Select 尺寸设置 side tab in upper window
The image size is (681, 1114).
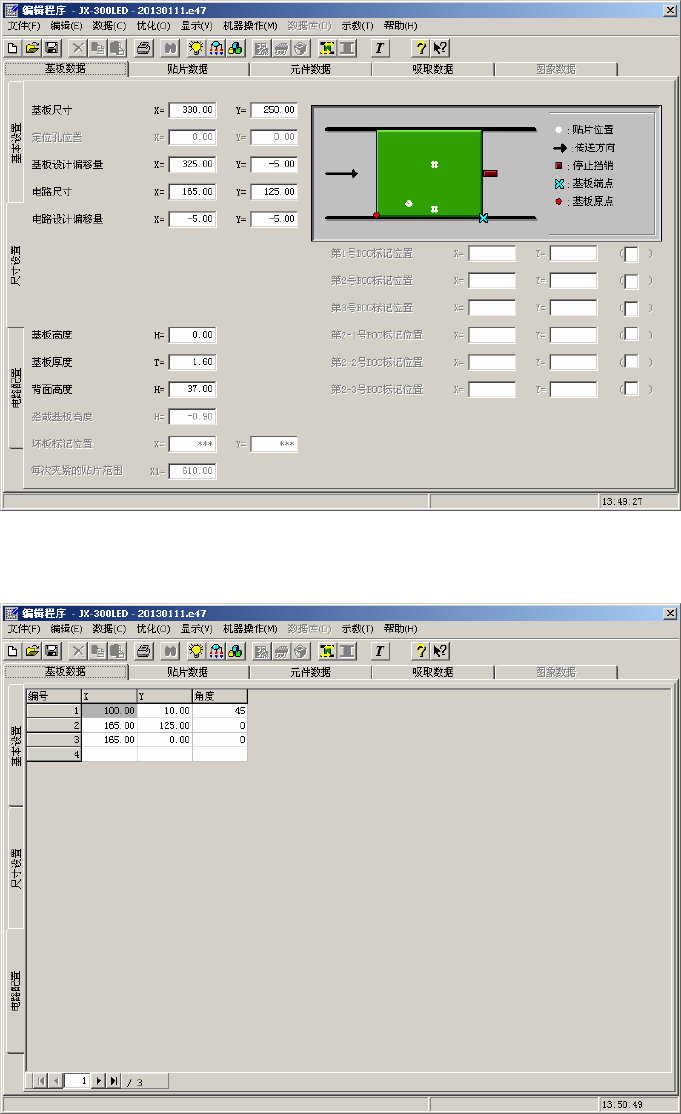pyautogui.click(x=16, y=266)
